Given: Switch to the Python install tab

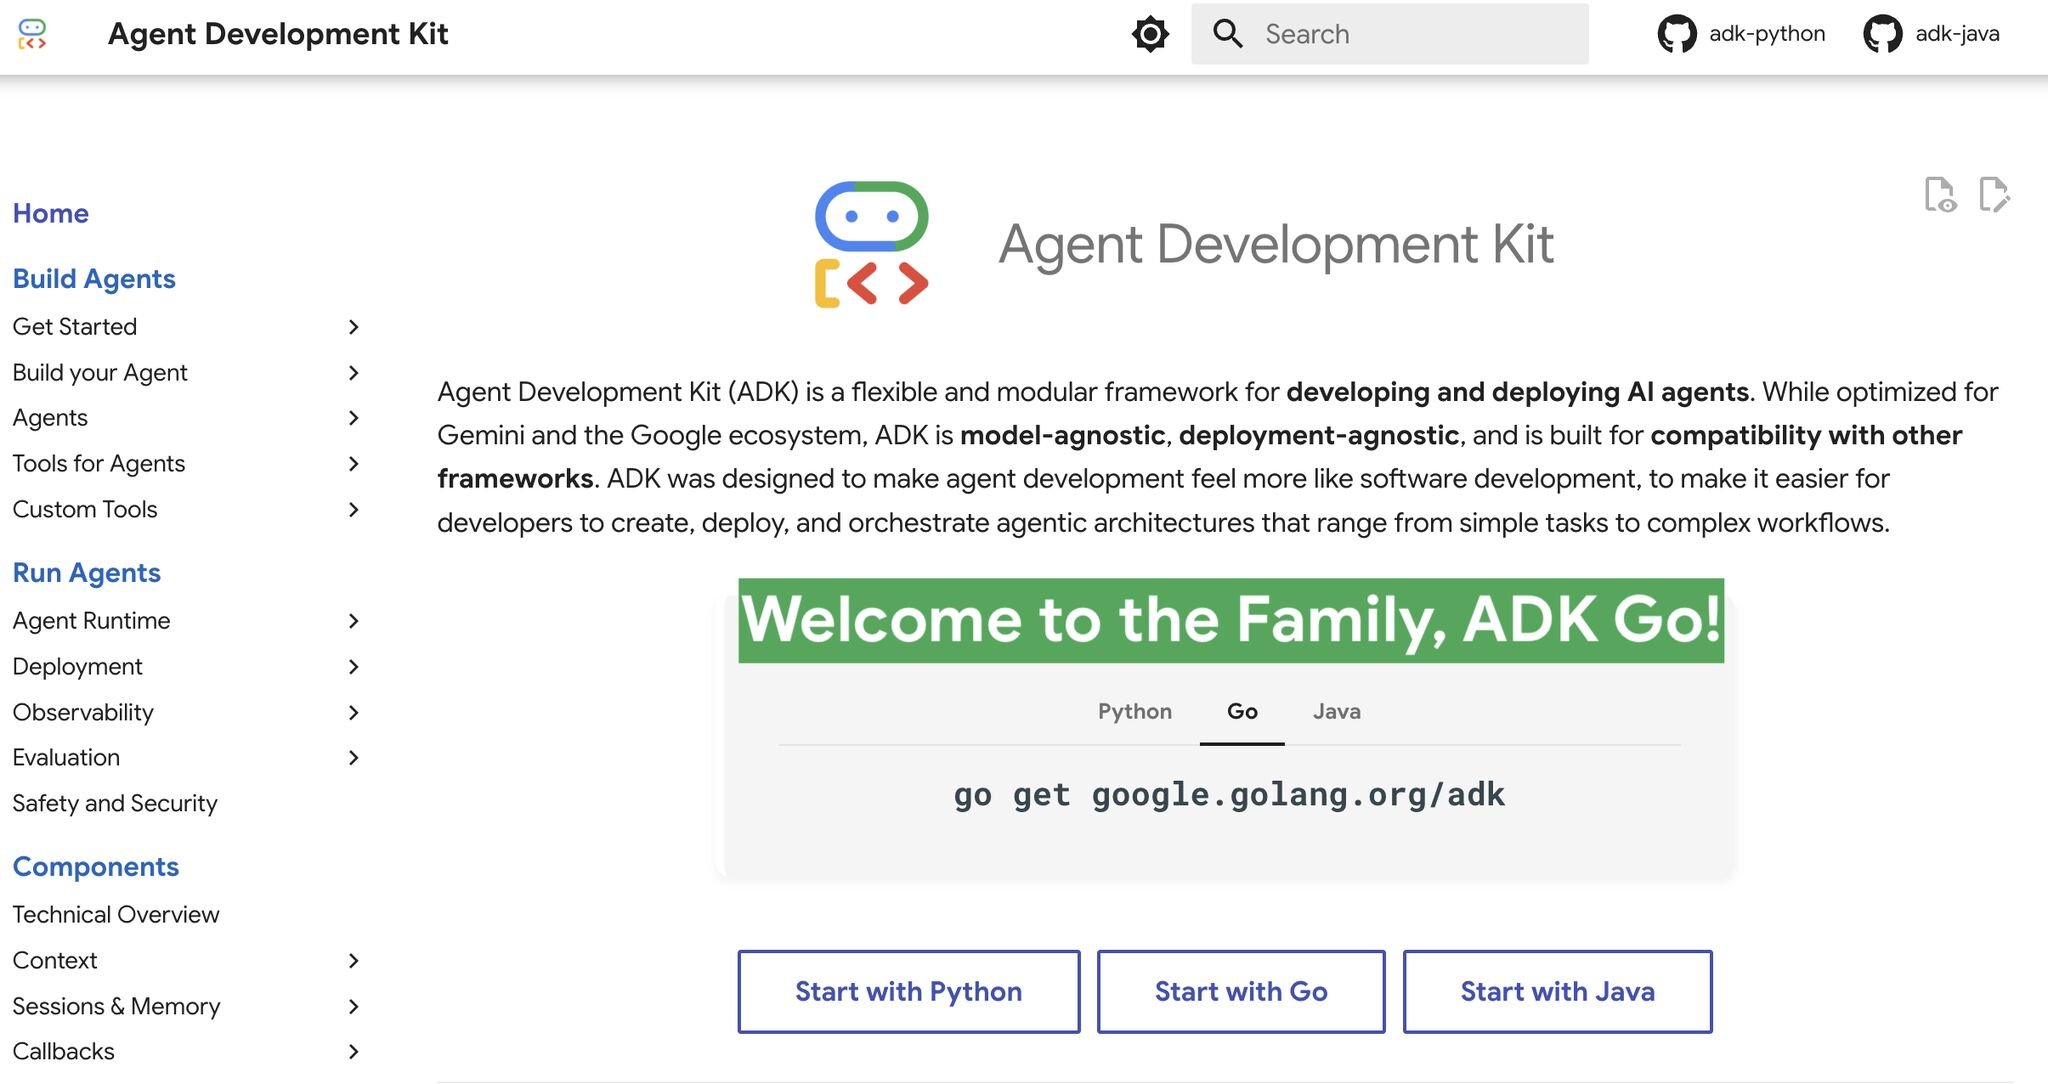Looking at the screenshot, I should click(x=1134, y=712).
